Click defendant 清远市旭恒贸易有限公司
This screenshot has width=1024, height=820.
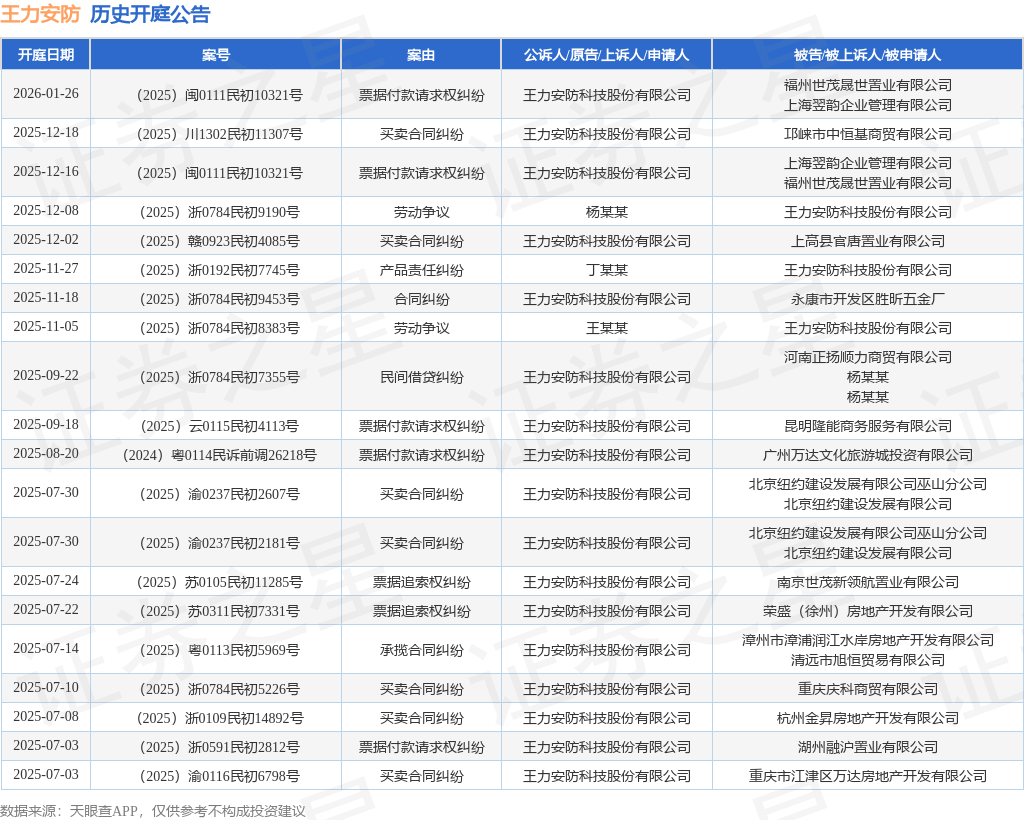pyautogui.click(x=868, y=660)
